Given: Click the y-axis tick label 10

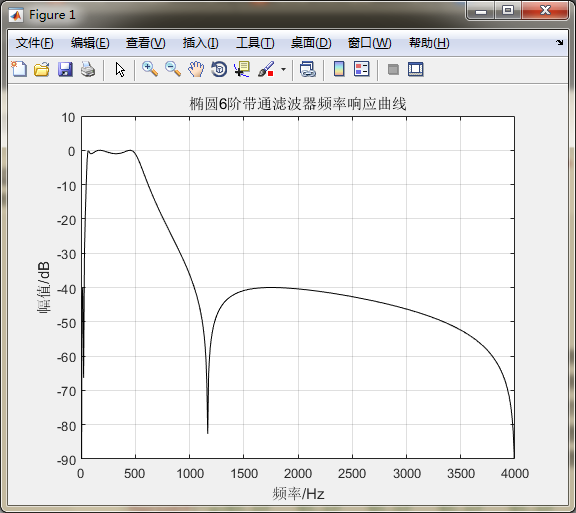Looking at the screenshot, I should [68, 118].
